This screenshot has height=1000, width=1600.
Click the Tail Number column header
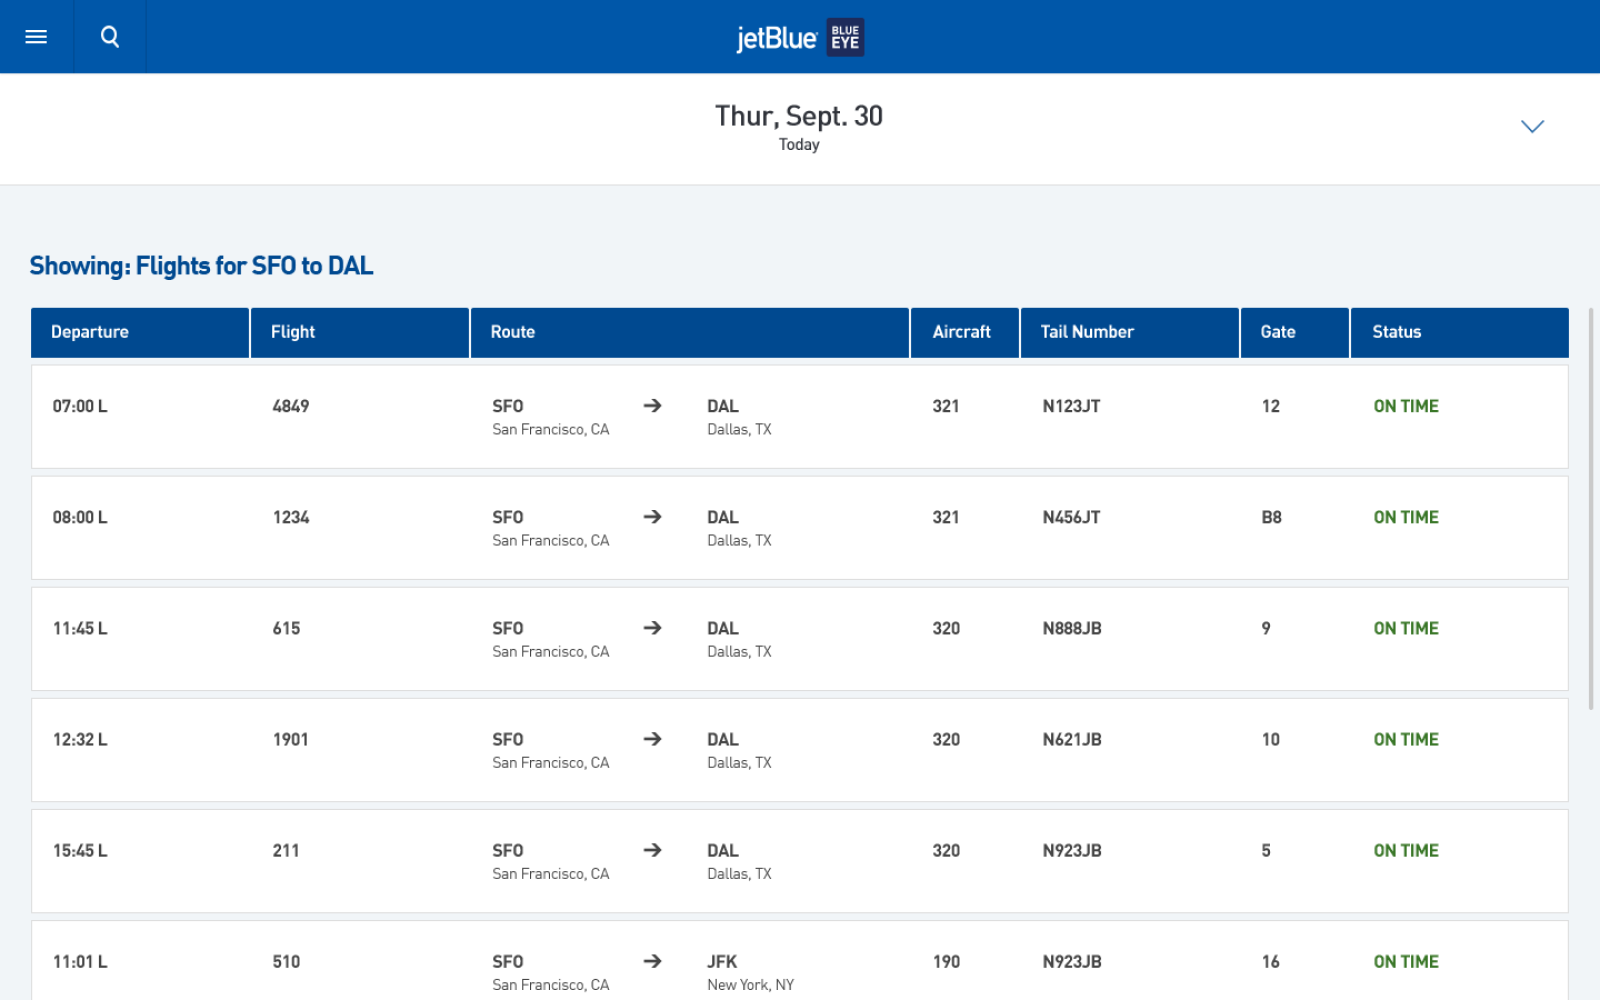1087,332
